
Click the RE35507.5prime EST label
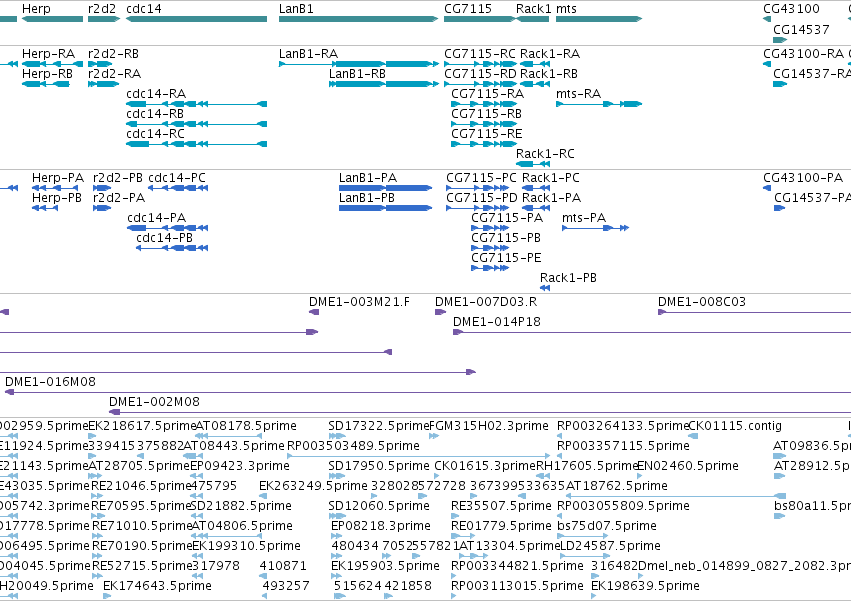tap(501, 505)
